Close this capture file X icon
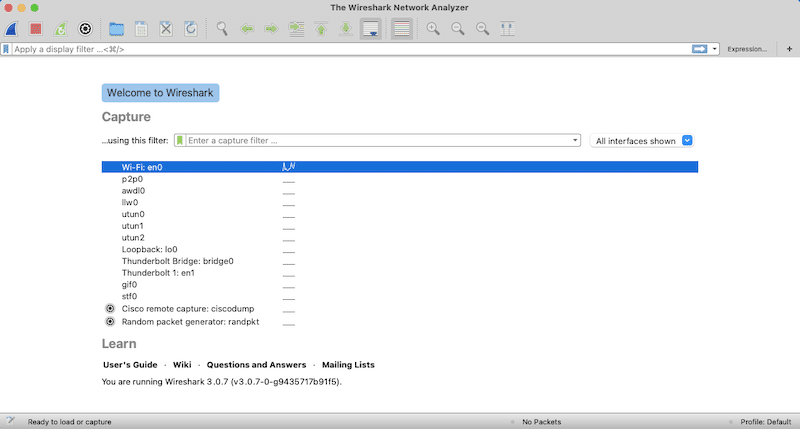The height and width of the screenshot is (429, 800). click(x=166, y=29)
